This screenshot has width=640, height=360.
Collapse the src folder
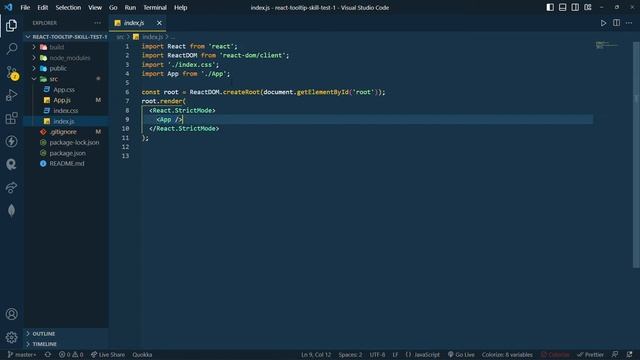(66, 79)
